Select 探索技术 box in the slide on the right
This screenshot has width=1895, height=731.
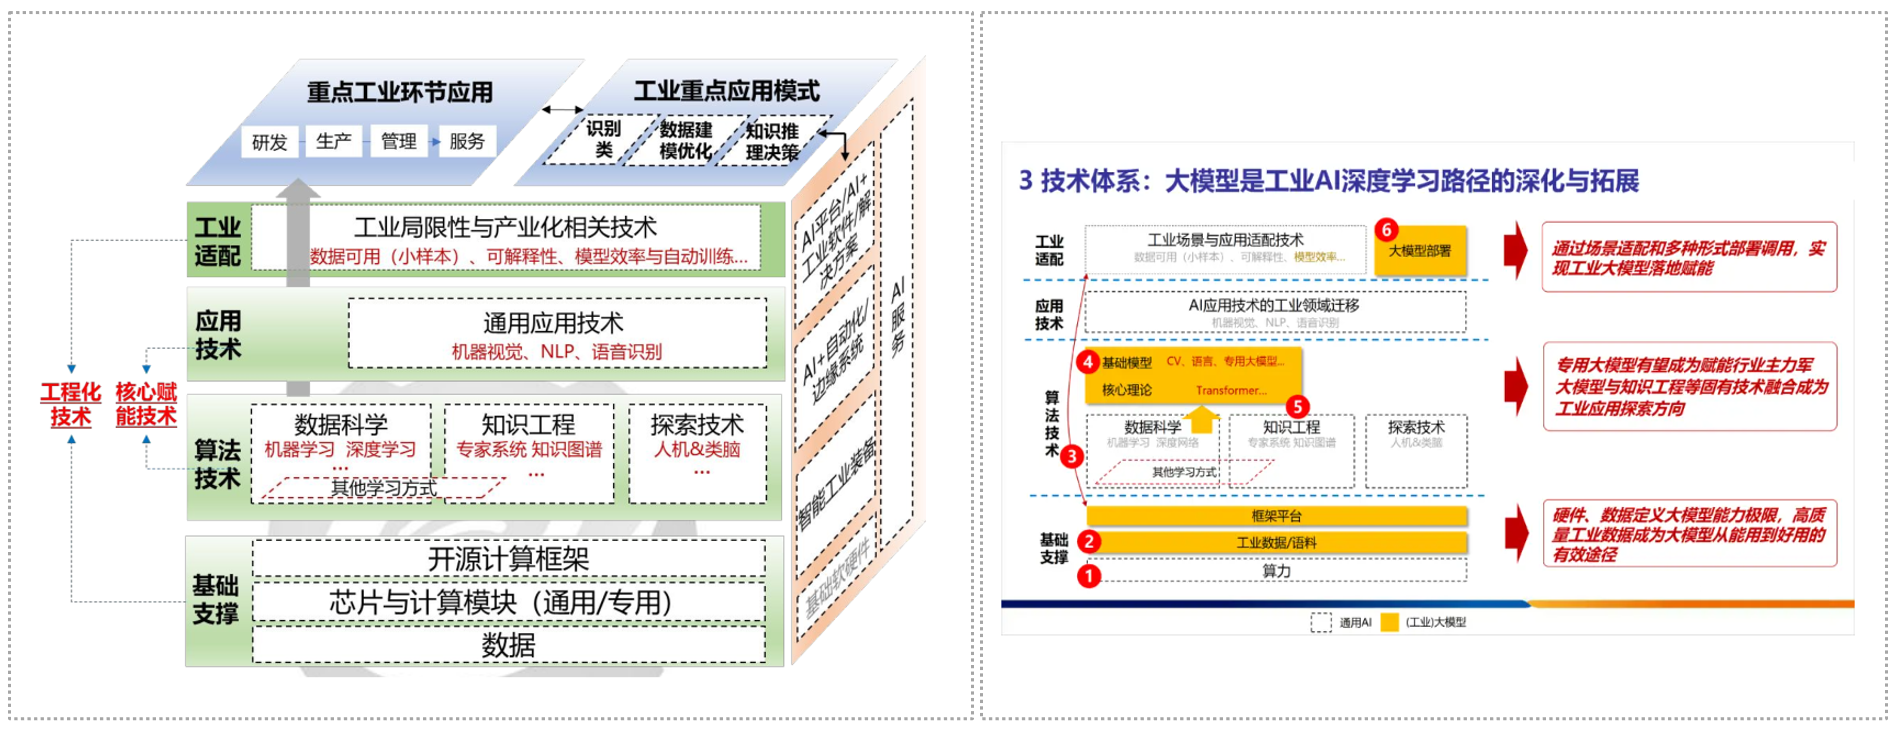[x=1416, y=450]
